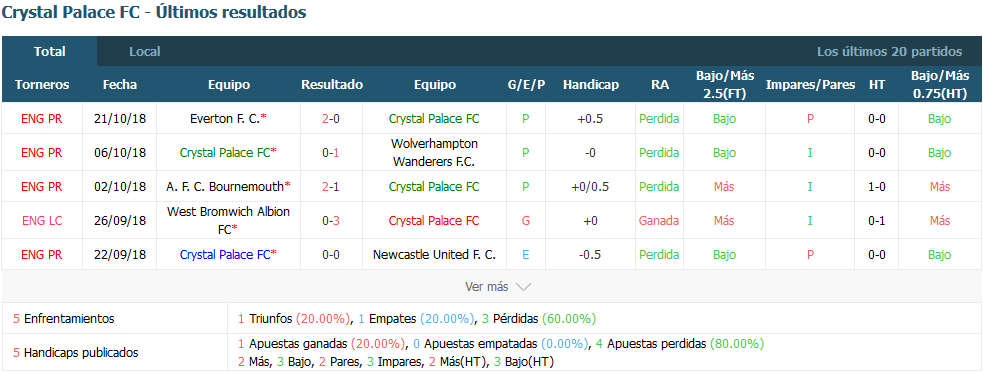Click the 2-0 result on 21/10/18
Viewport: 983px width, 373px height.
pos(332,118)
